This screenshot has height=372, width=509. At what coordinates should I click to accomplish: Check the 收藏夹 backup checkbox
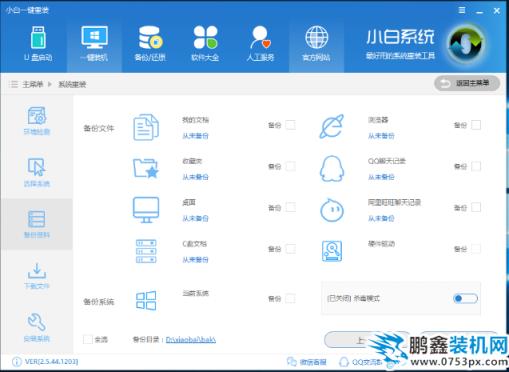coord(290,166)
